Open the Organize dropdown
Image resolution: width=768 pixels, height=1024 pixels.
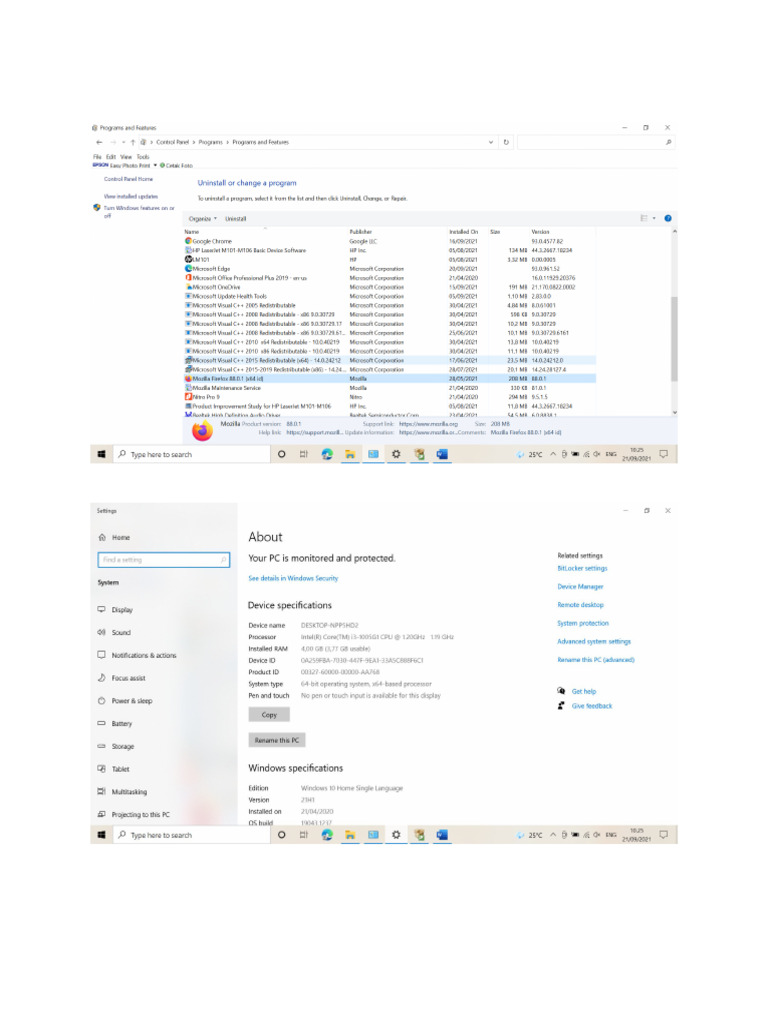tap(203, 219)
